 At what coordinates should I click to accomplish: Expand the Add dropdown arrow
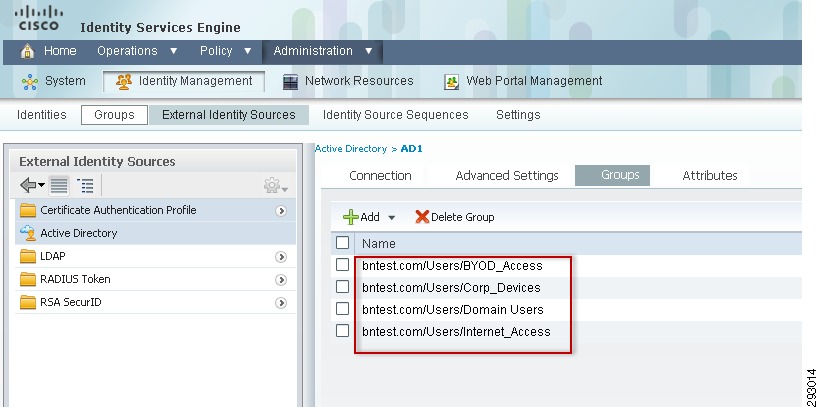(392, 218)
